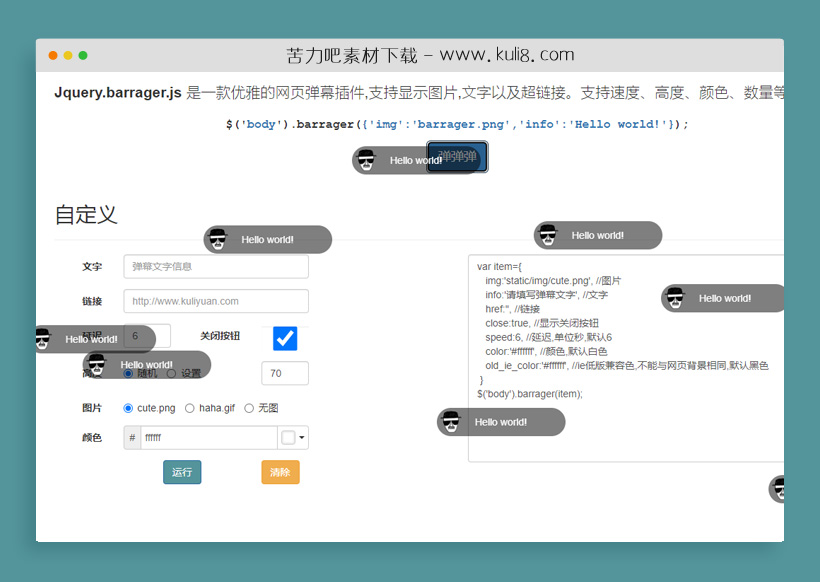Click the avatar on the bullet at the left screen edge
820x582 pixels.
click(x=42, y=339)
